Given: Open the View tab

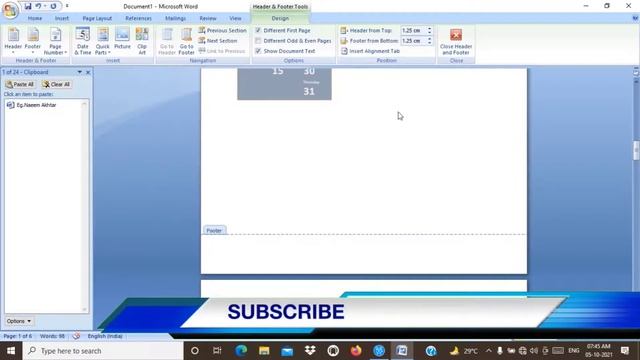Looking at the screenshot, I should point(235,18).
